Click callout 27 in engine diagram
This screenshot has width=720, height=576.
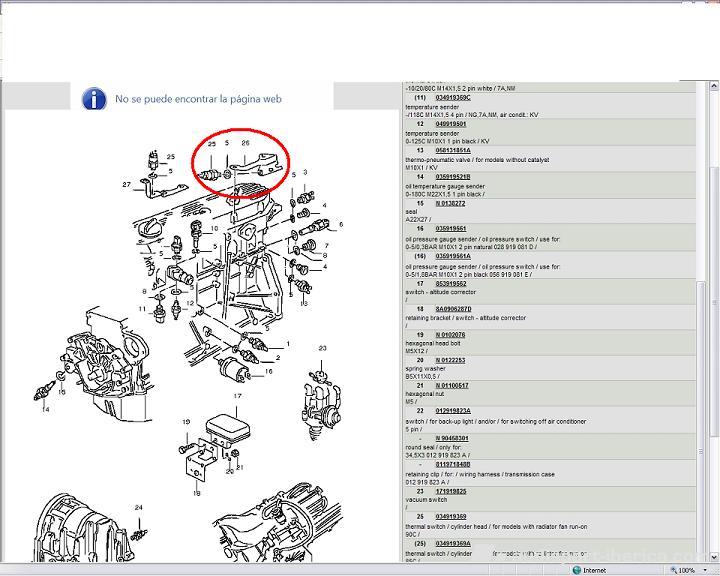pyautogui.click(x=126, y=184)
